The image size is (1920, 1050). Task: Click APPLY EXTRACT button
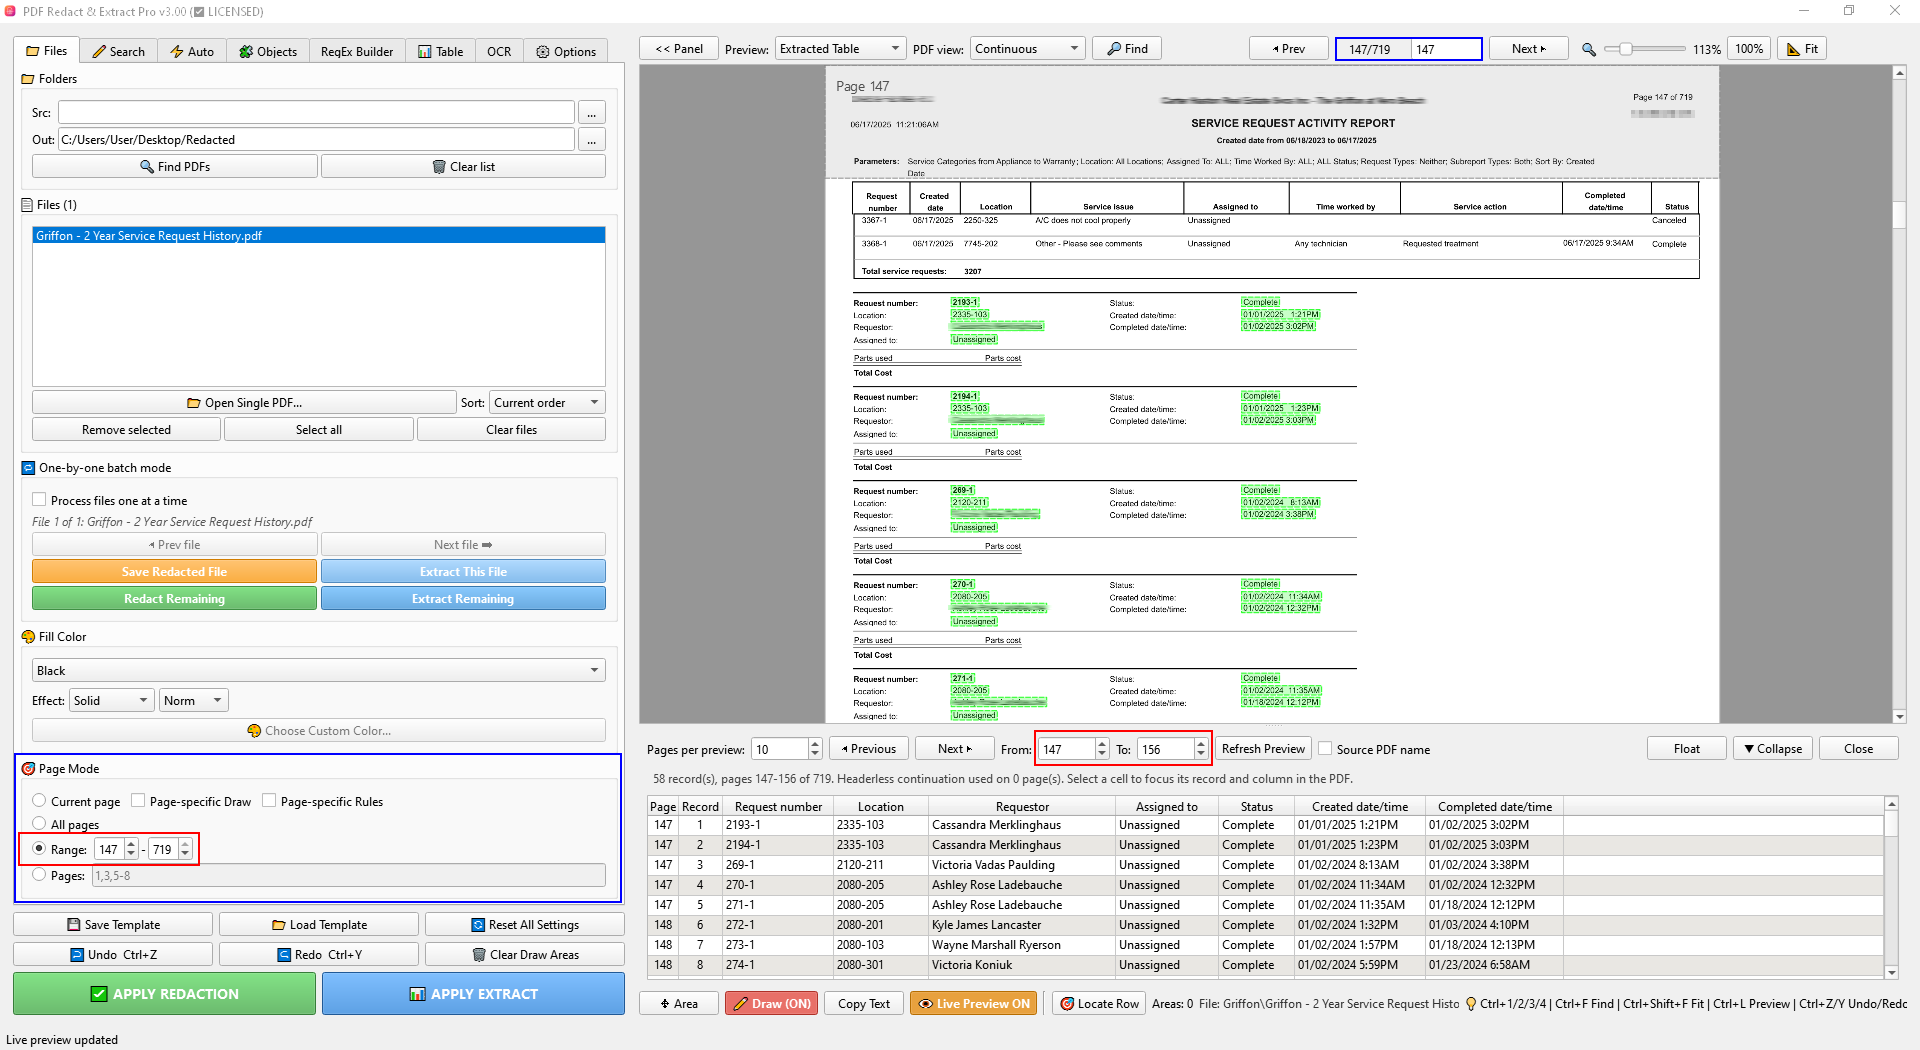coord(474,994)
